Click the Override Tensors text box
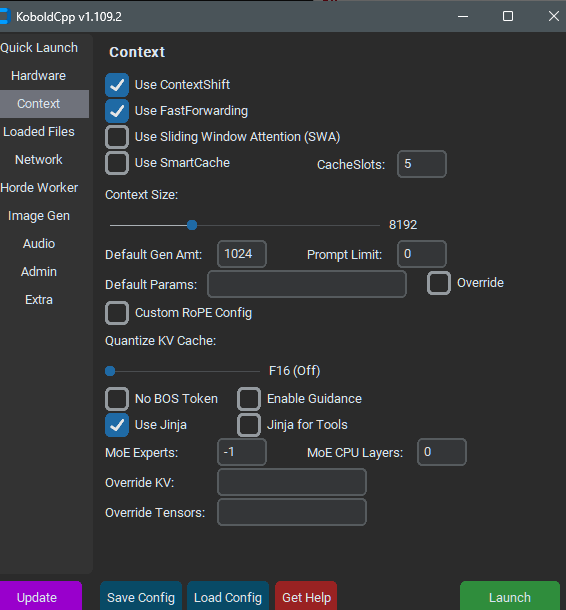The image size is (566, 610). click(x=292, y=512)
